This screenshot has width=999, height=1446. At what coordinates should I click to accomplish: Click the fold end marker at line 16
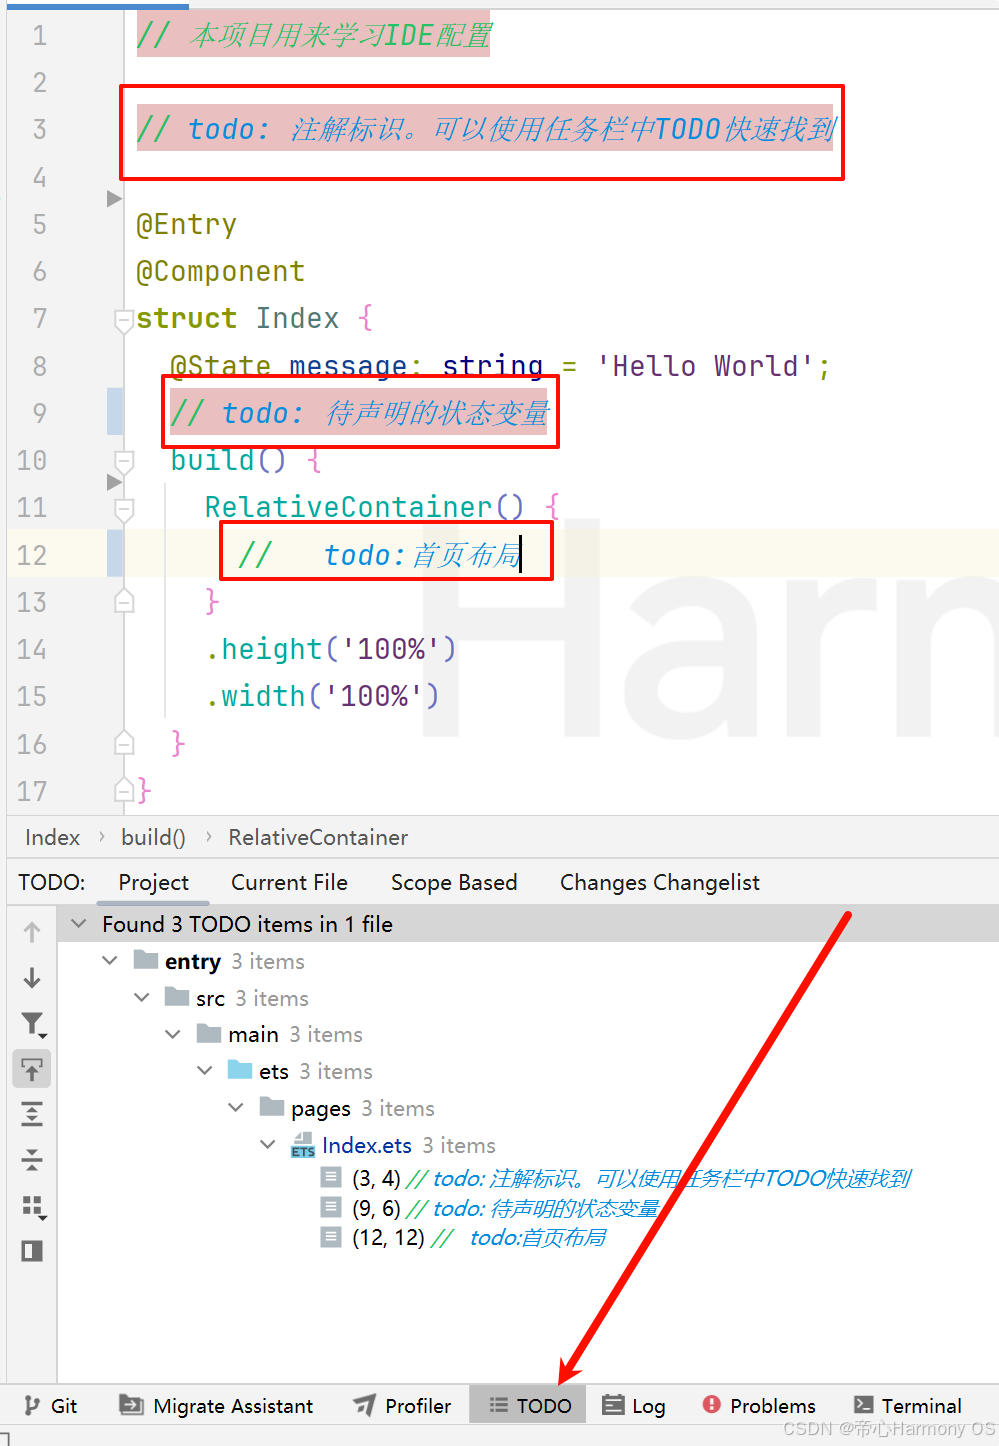(124, 743)
